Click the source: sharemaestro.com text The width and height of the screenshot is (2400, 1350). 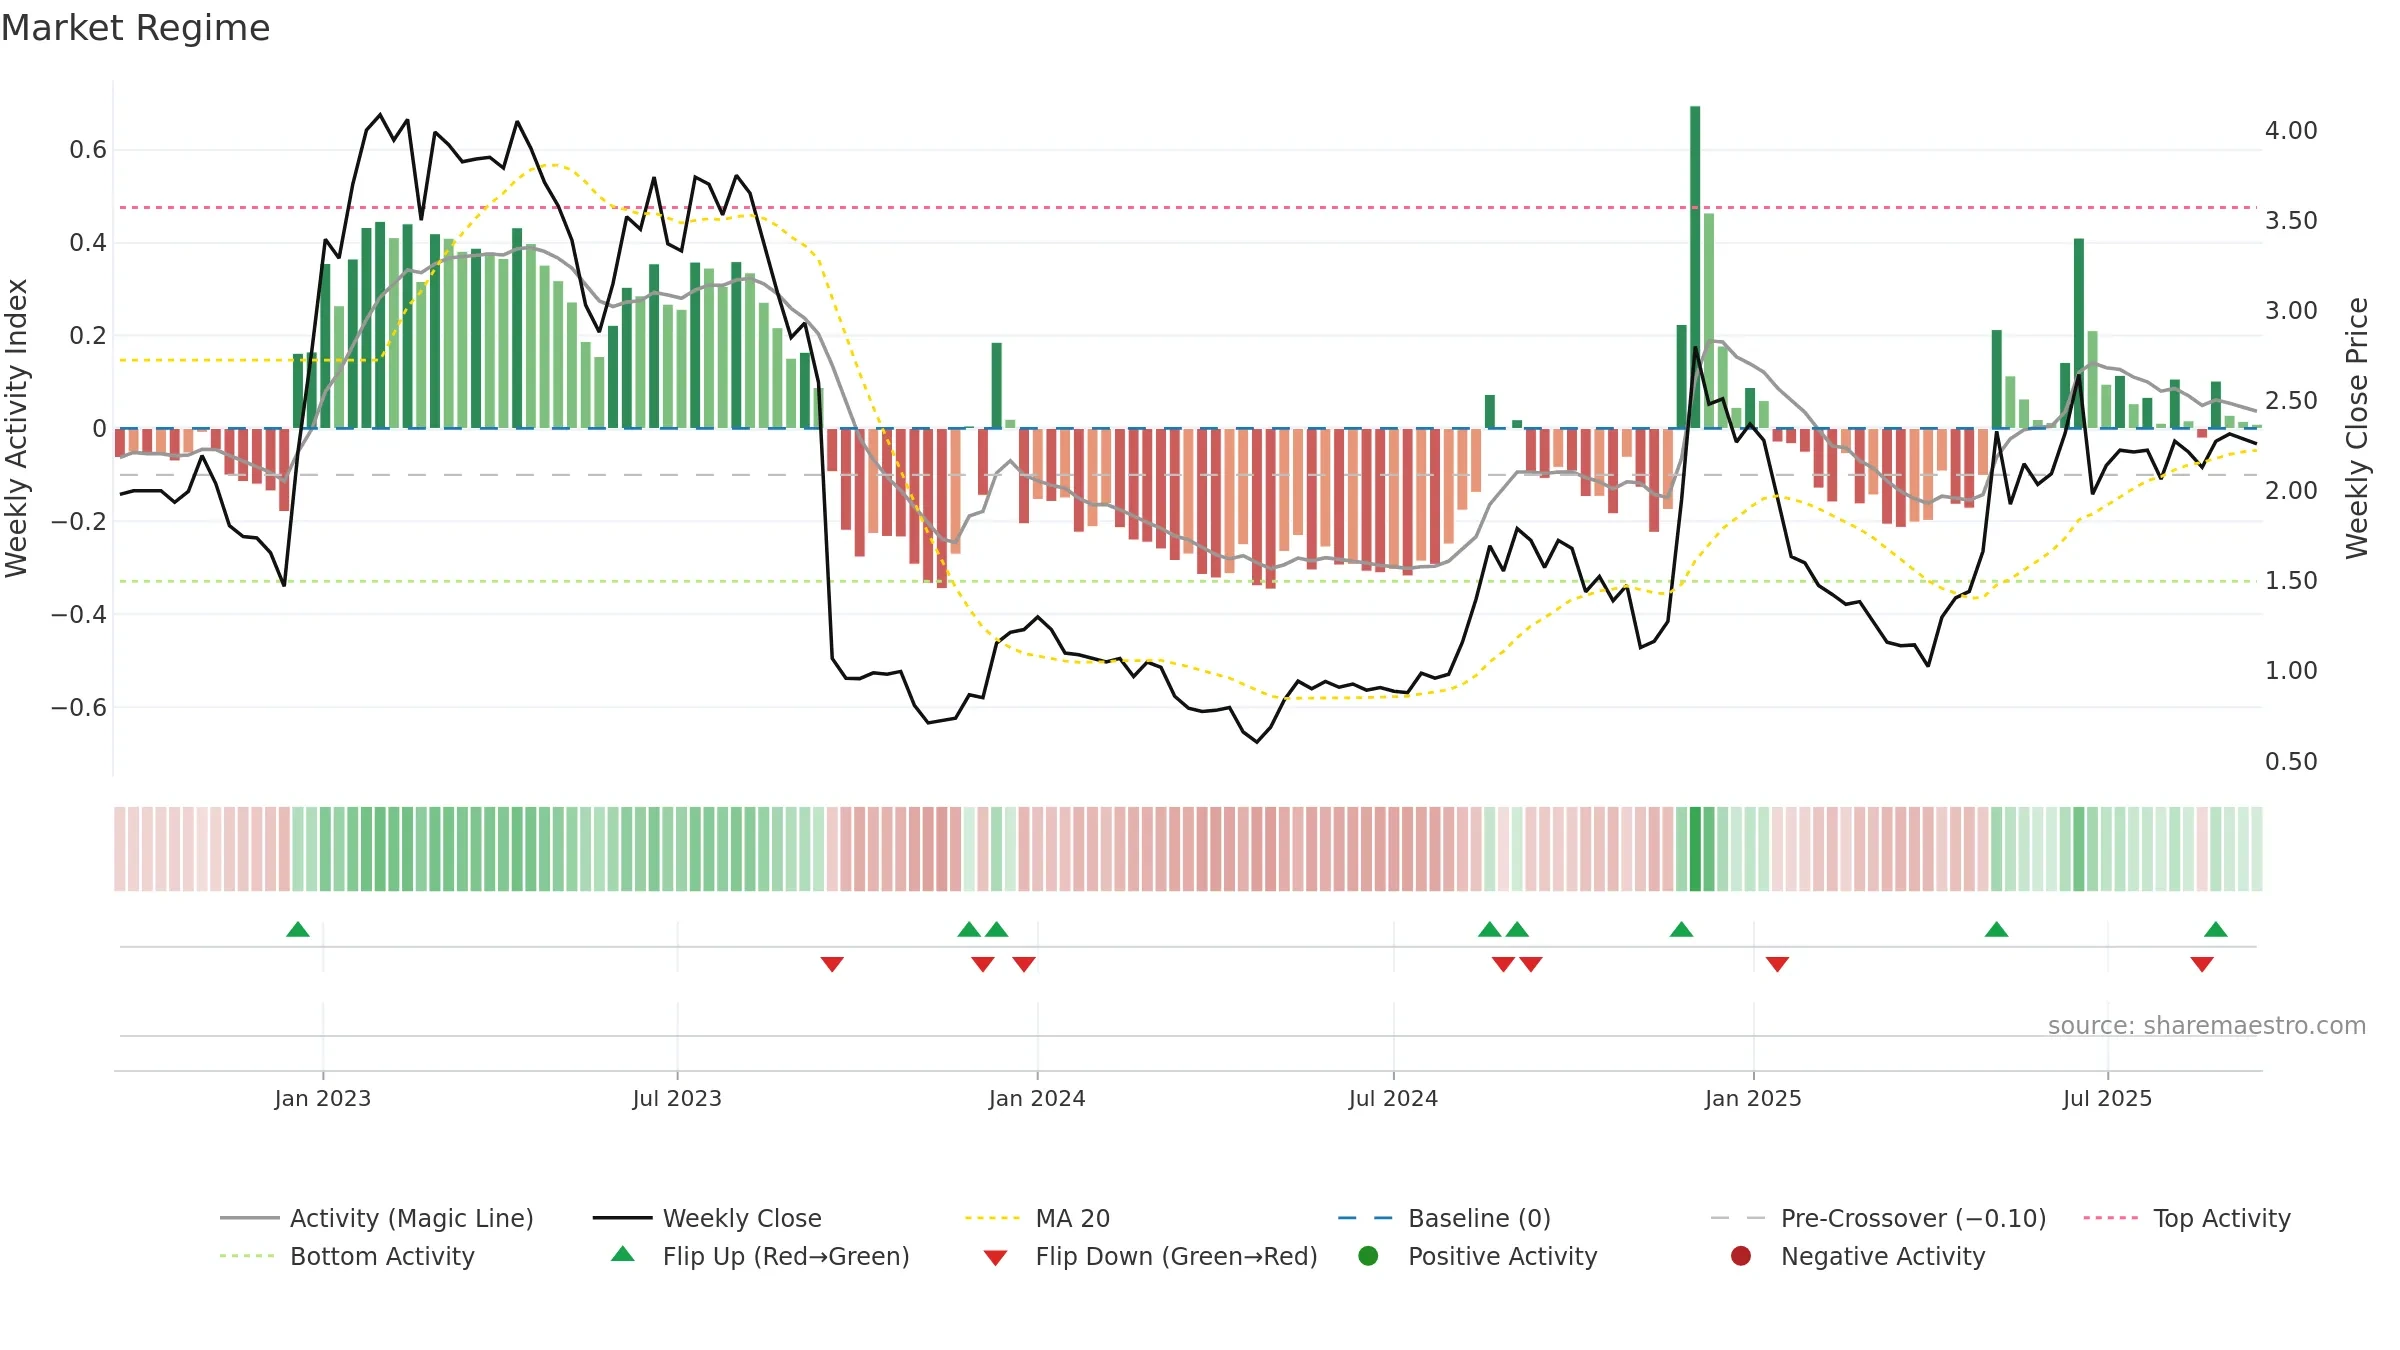(x=2207, y=1025)
